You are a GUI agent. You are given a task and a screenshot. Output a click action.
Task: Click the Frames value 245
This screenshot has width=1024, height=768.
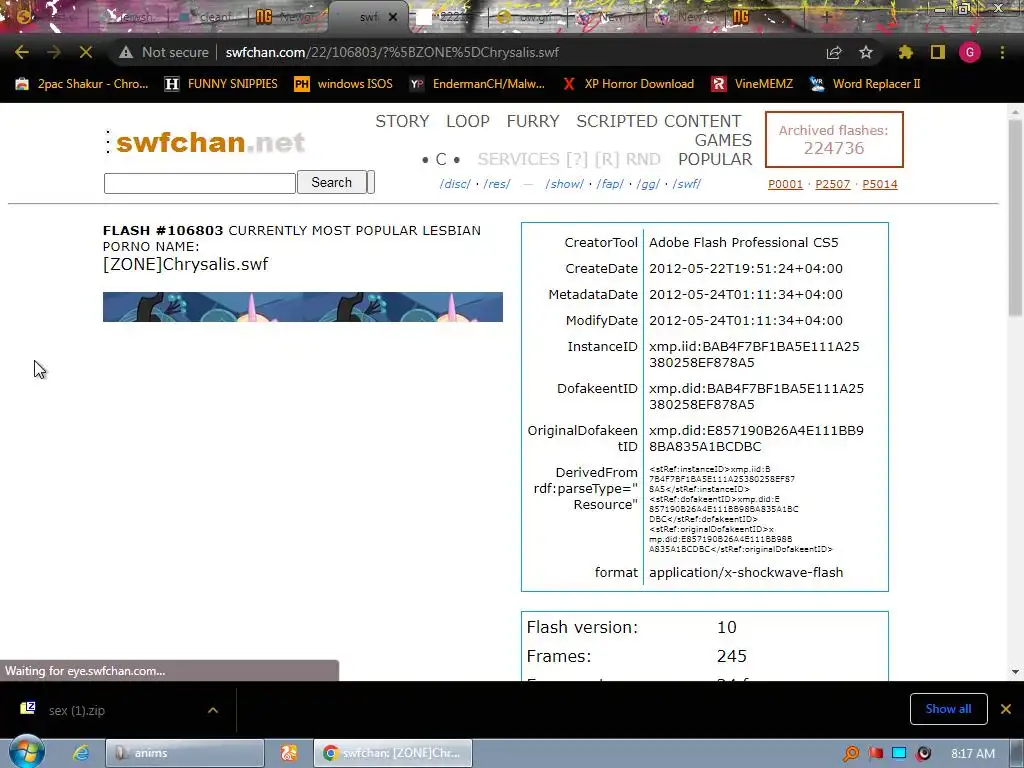(731, 656)
